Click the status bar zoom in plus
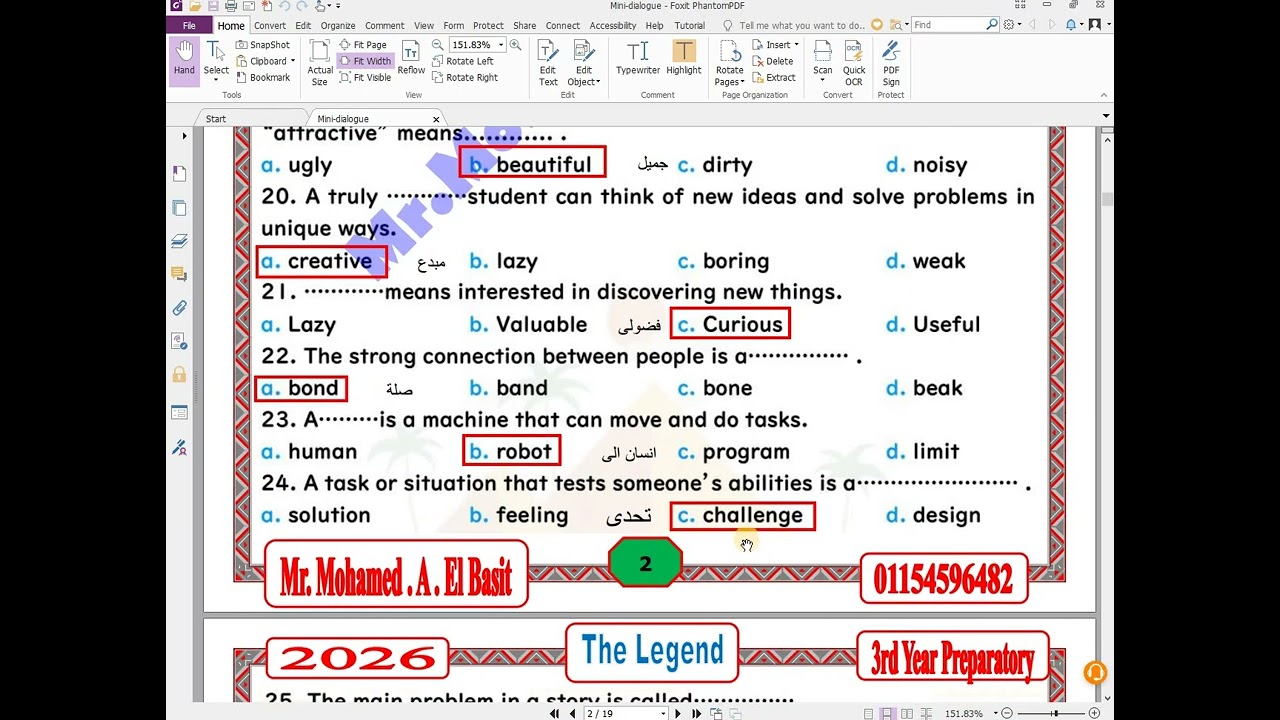 (x=1094, y=713)
